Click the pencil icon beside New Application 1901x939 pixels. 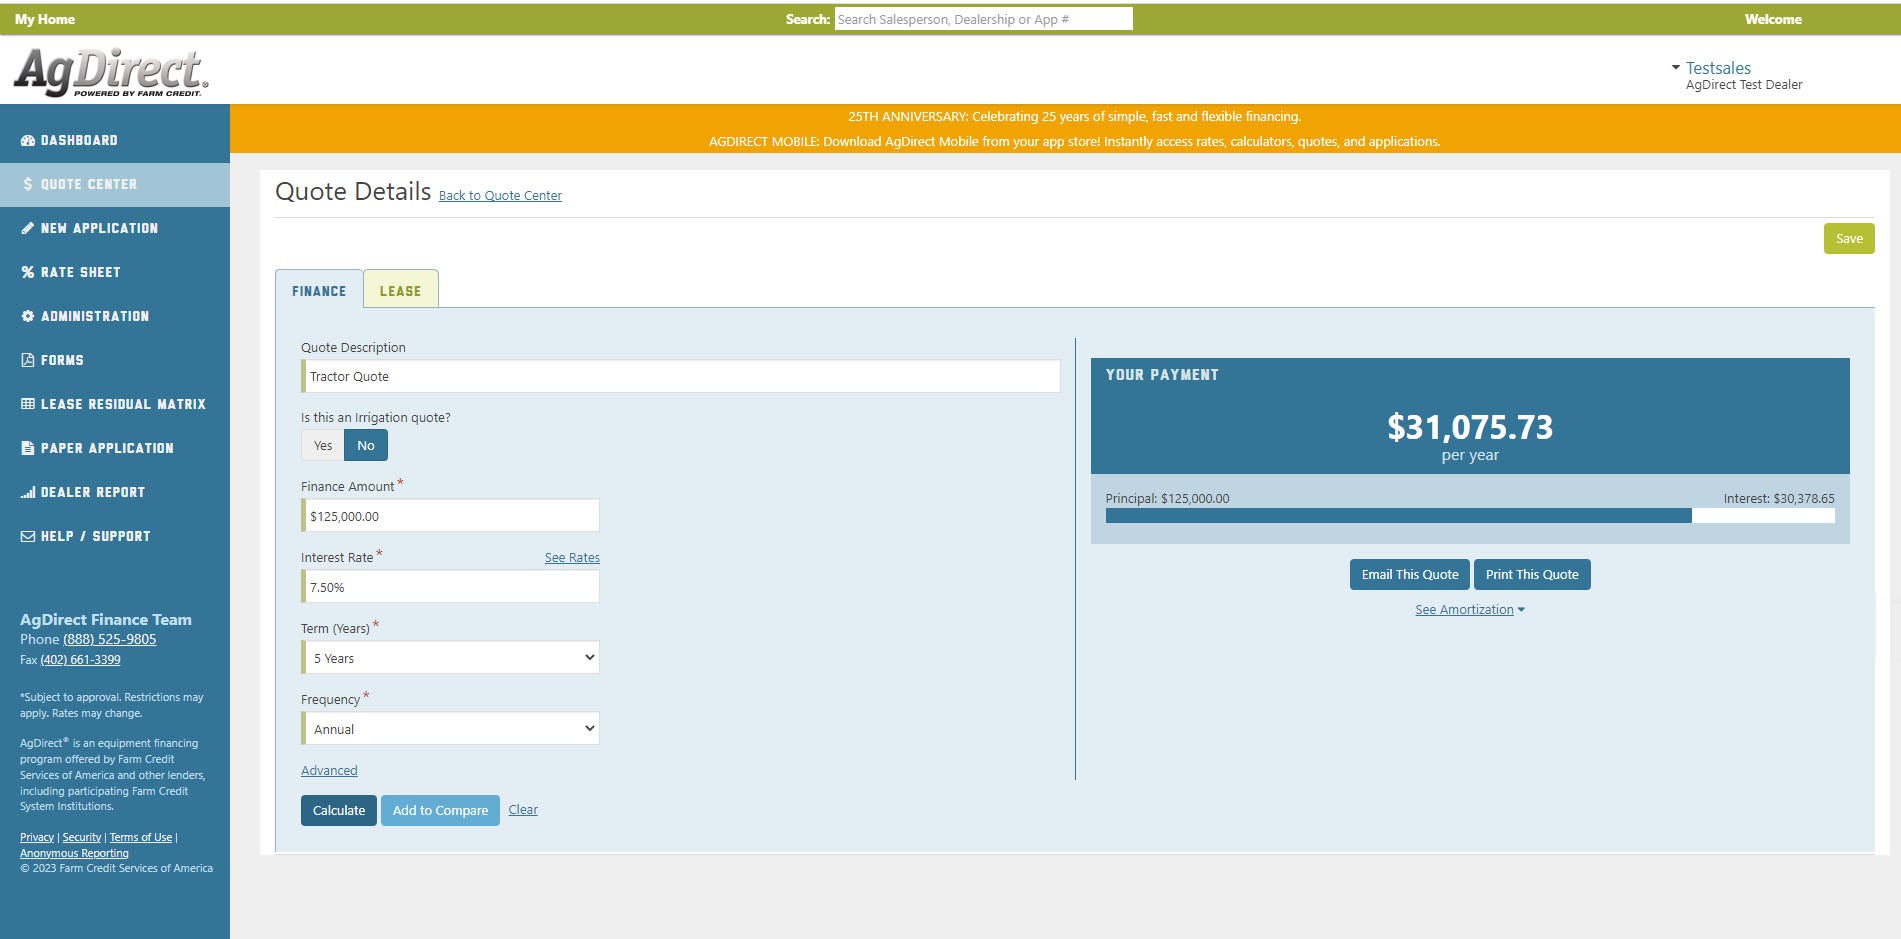click(28, 229)
